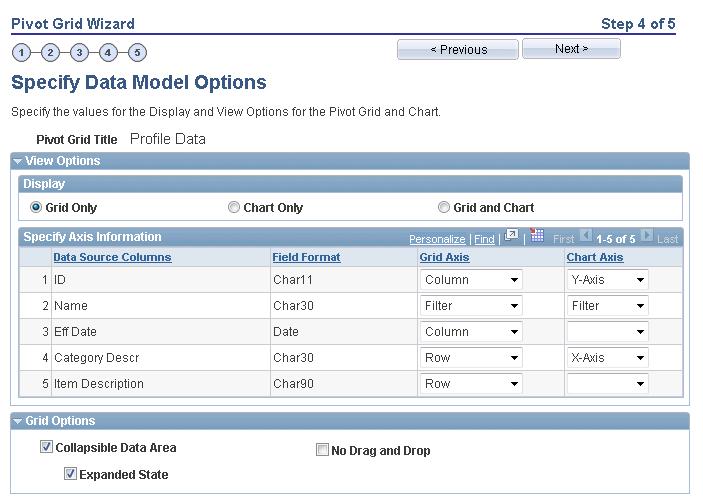Open Grid Axis dropdown for Category Descr
The width and height of the screenshot is (703, 501).
471,358
